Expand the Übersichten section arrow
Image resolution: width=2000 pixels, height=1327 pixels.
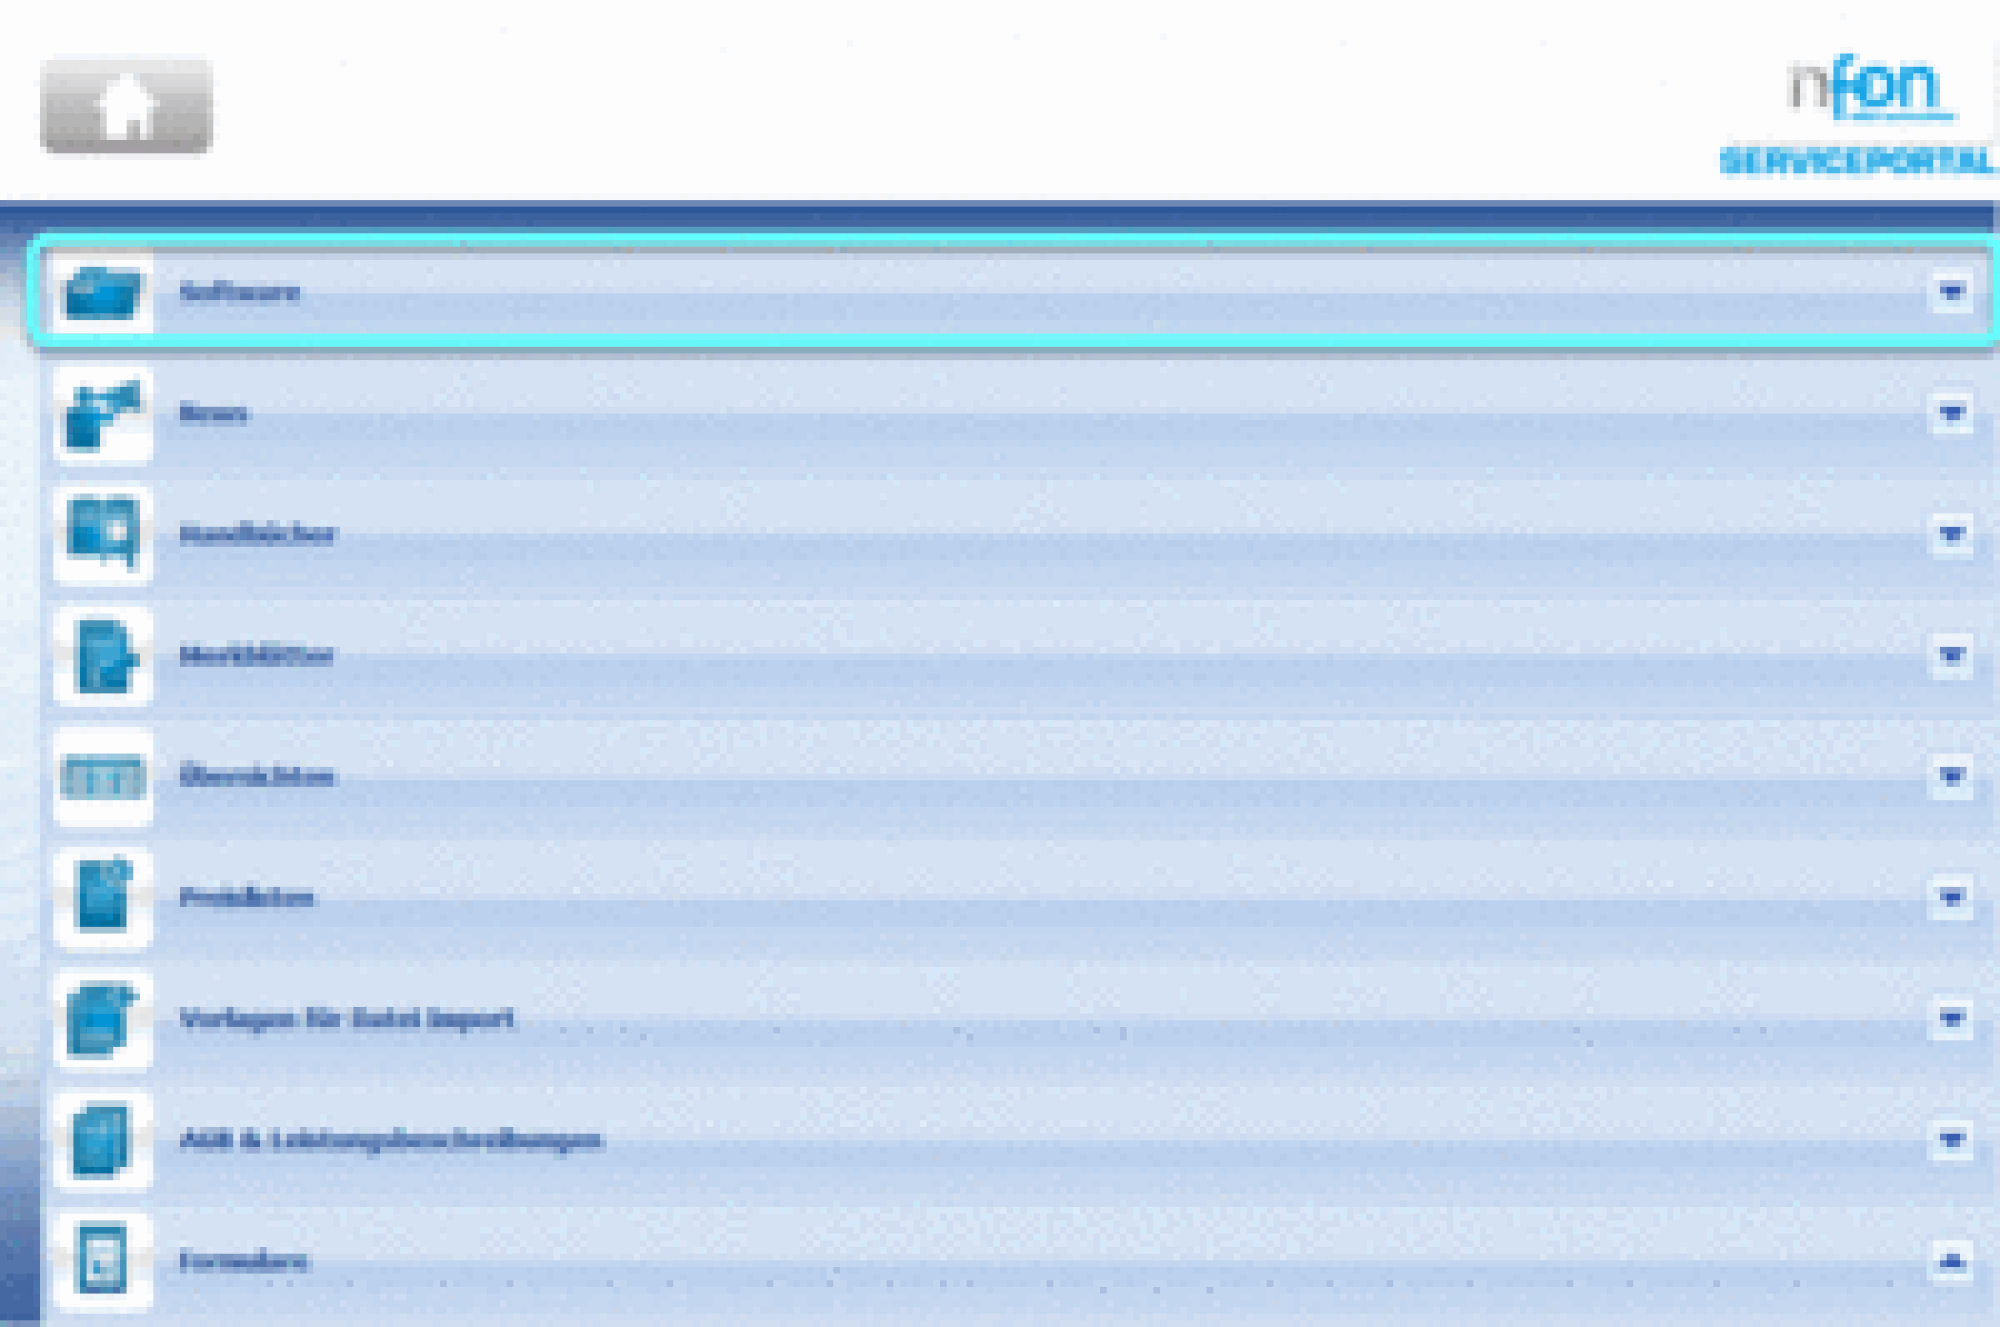[1951, 776]
